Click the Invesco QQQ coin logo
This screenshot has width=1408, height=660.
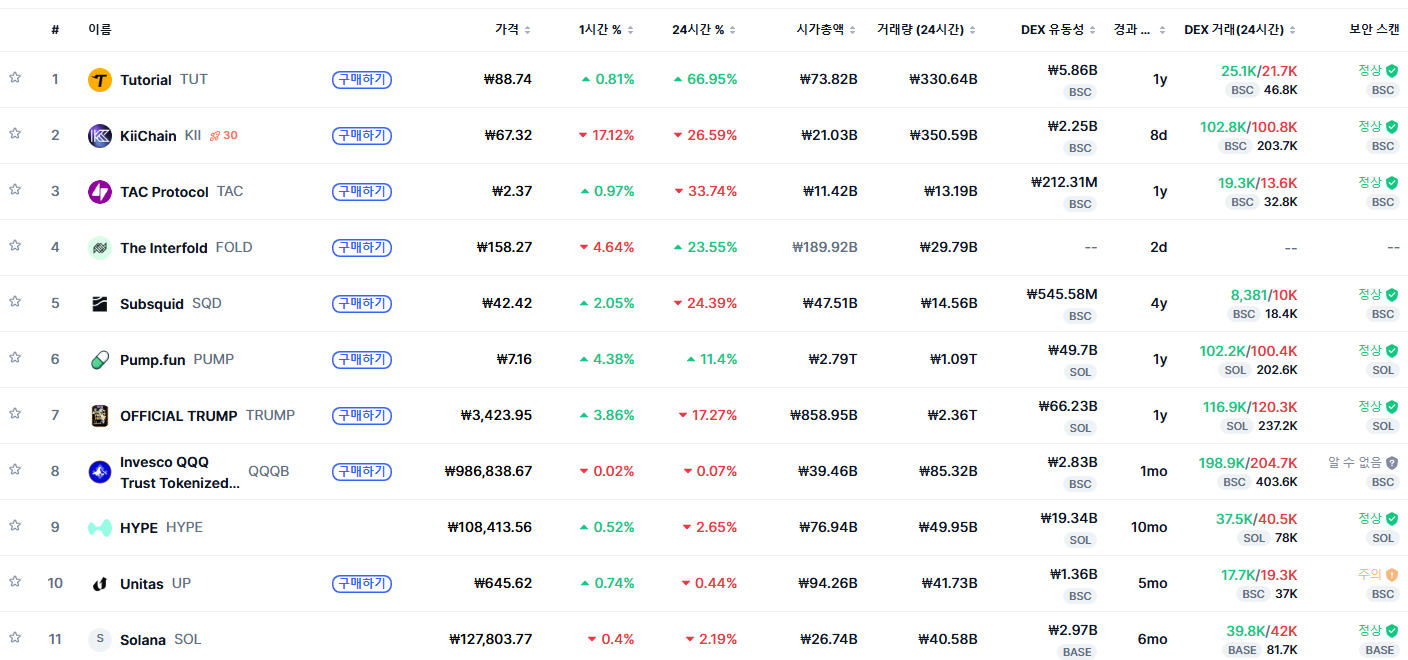coord(100,472)
